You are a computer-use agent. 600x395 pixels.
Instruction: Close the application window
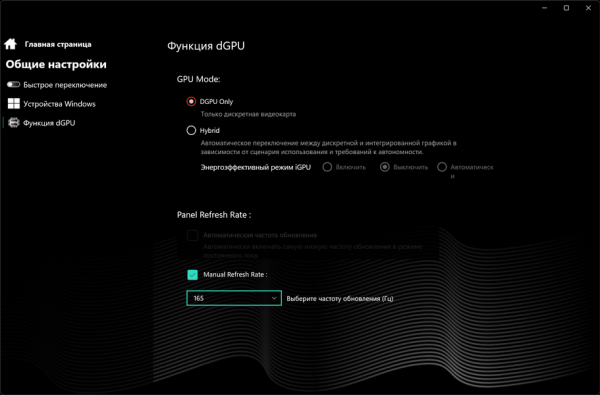[x=588, y=8]
